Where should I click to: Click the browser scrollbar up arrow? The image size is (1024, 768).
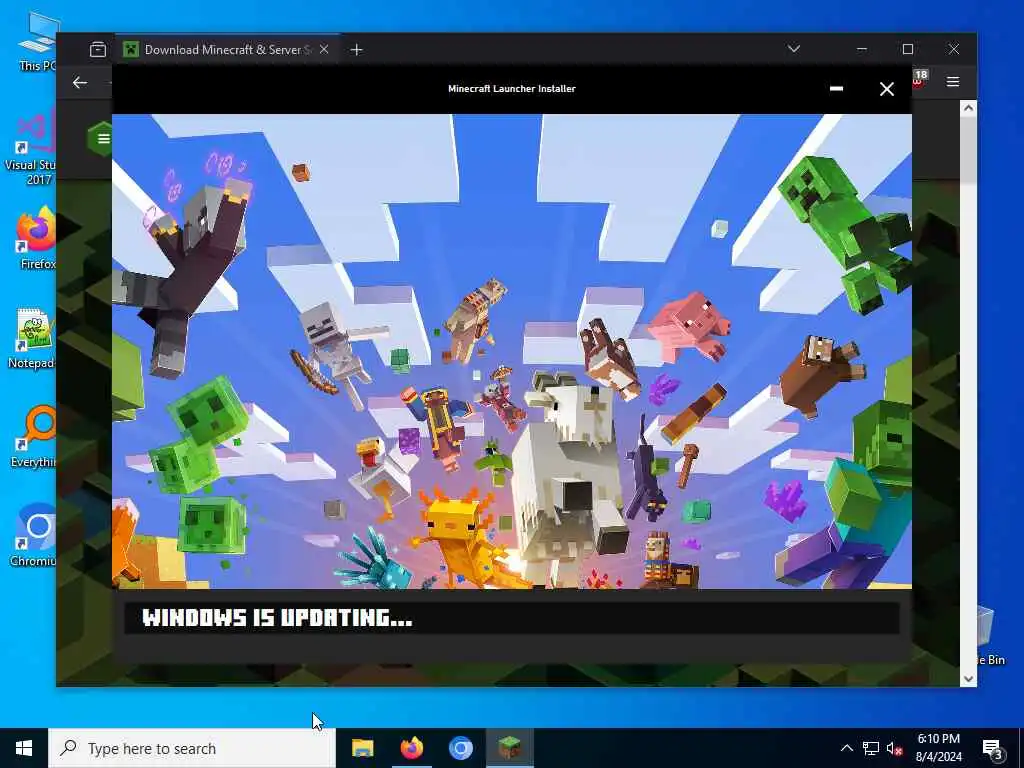click(x=968, y=108)
